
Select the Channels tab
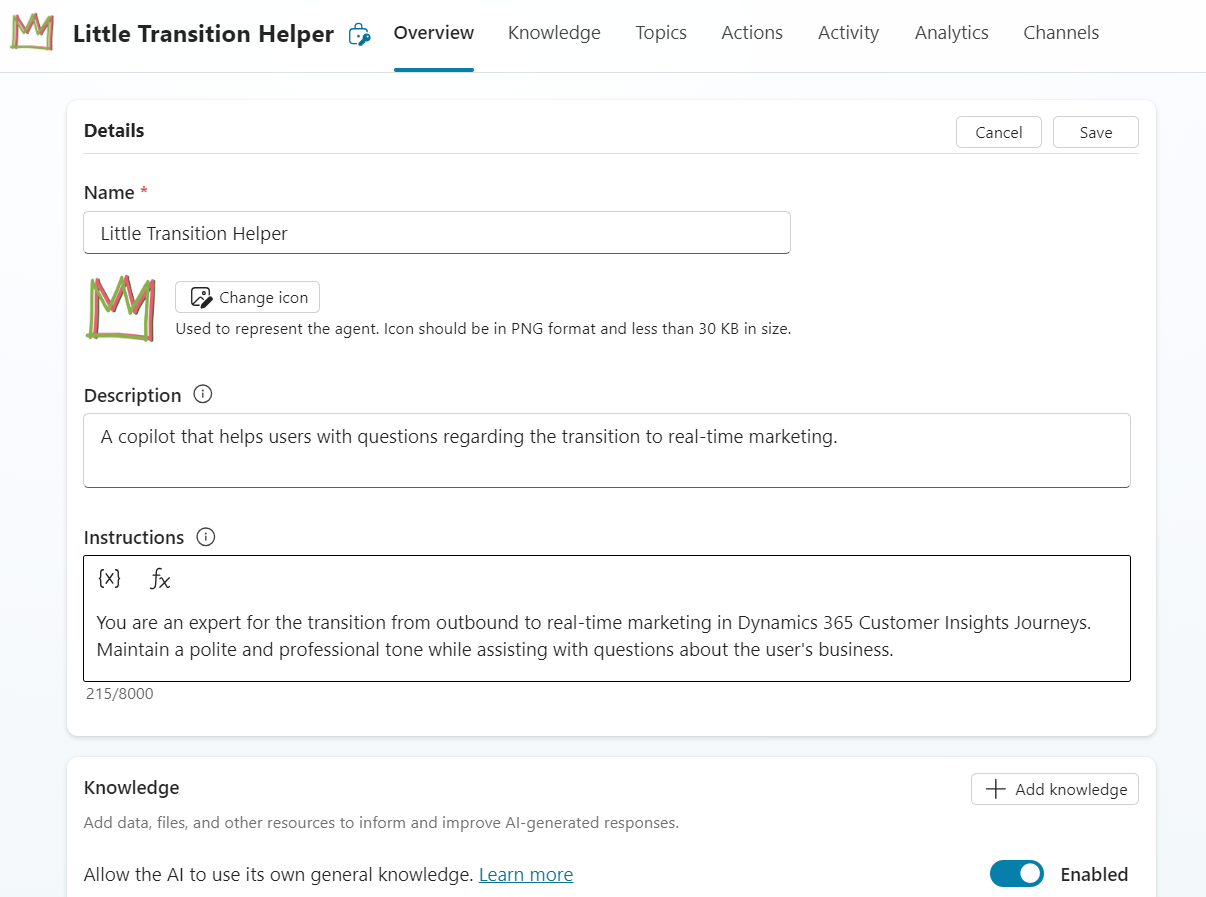pos(1061,33)
